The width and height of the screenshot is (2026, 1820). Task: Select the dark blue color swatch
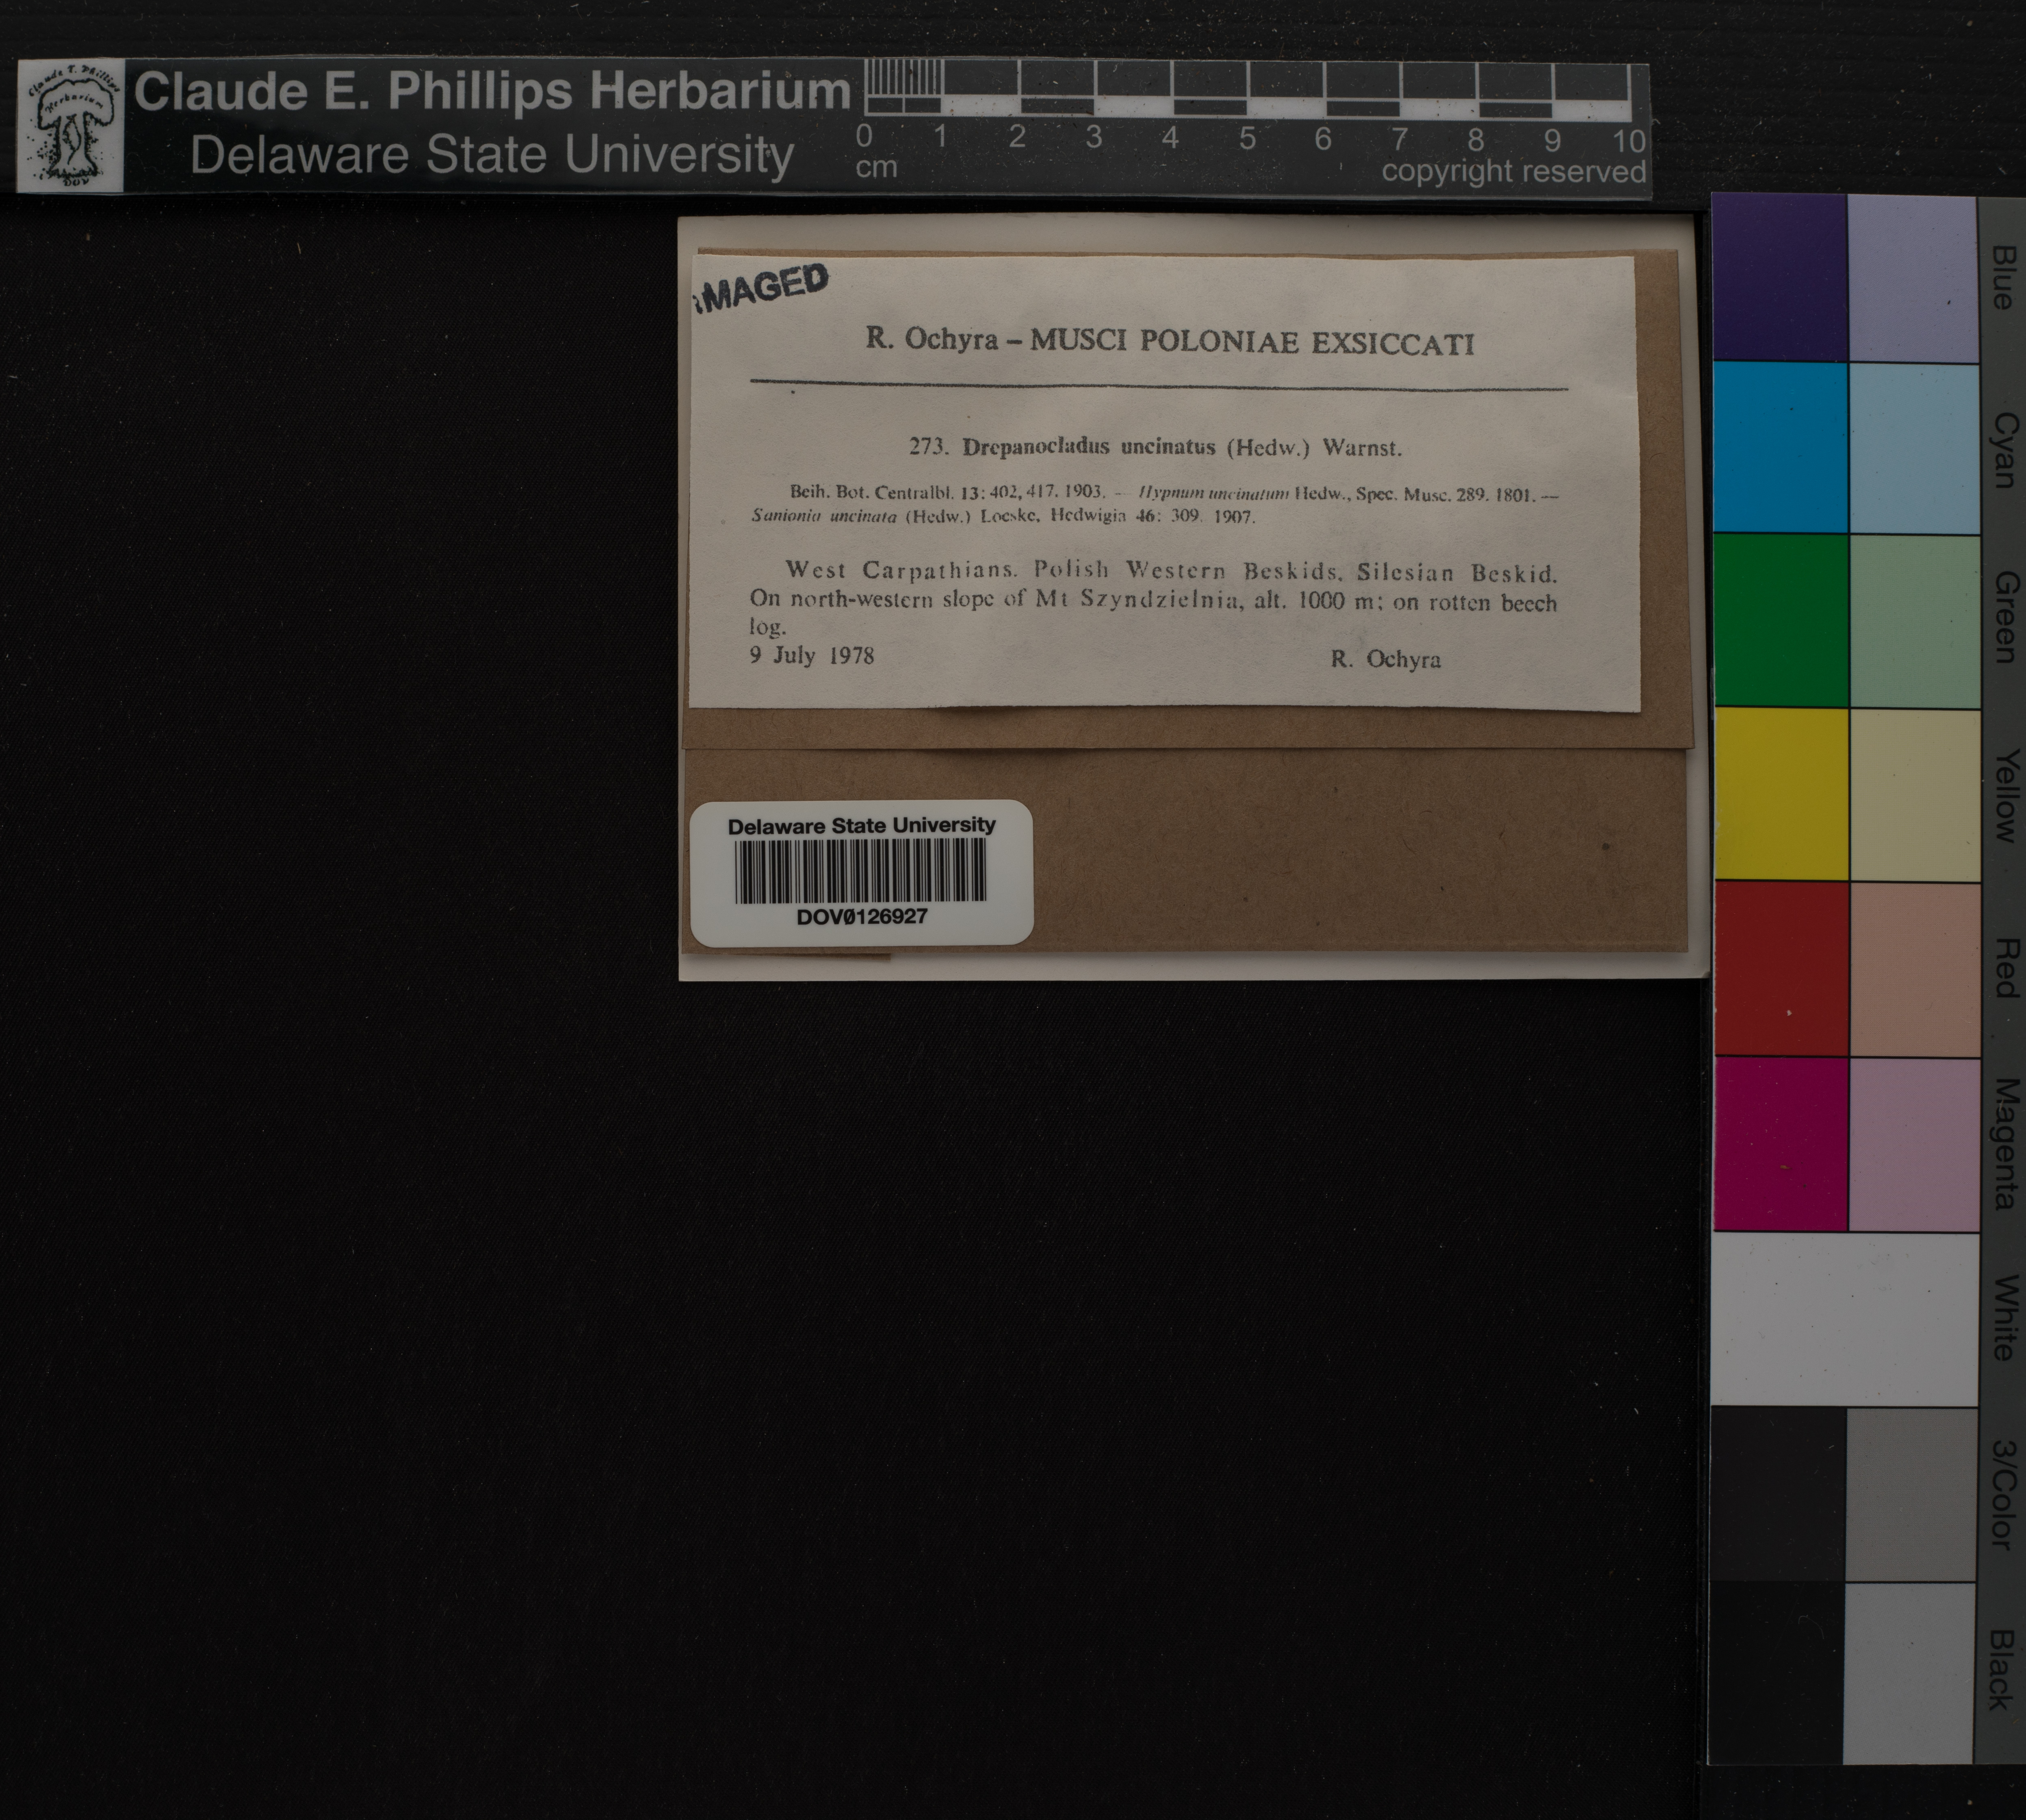1779,277
